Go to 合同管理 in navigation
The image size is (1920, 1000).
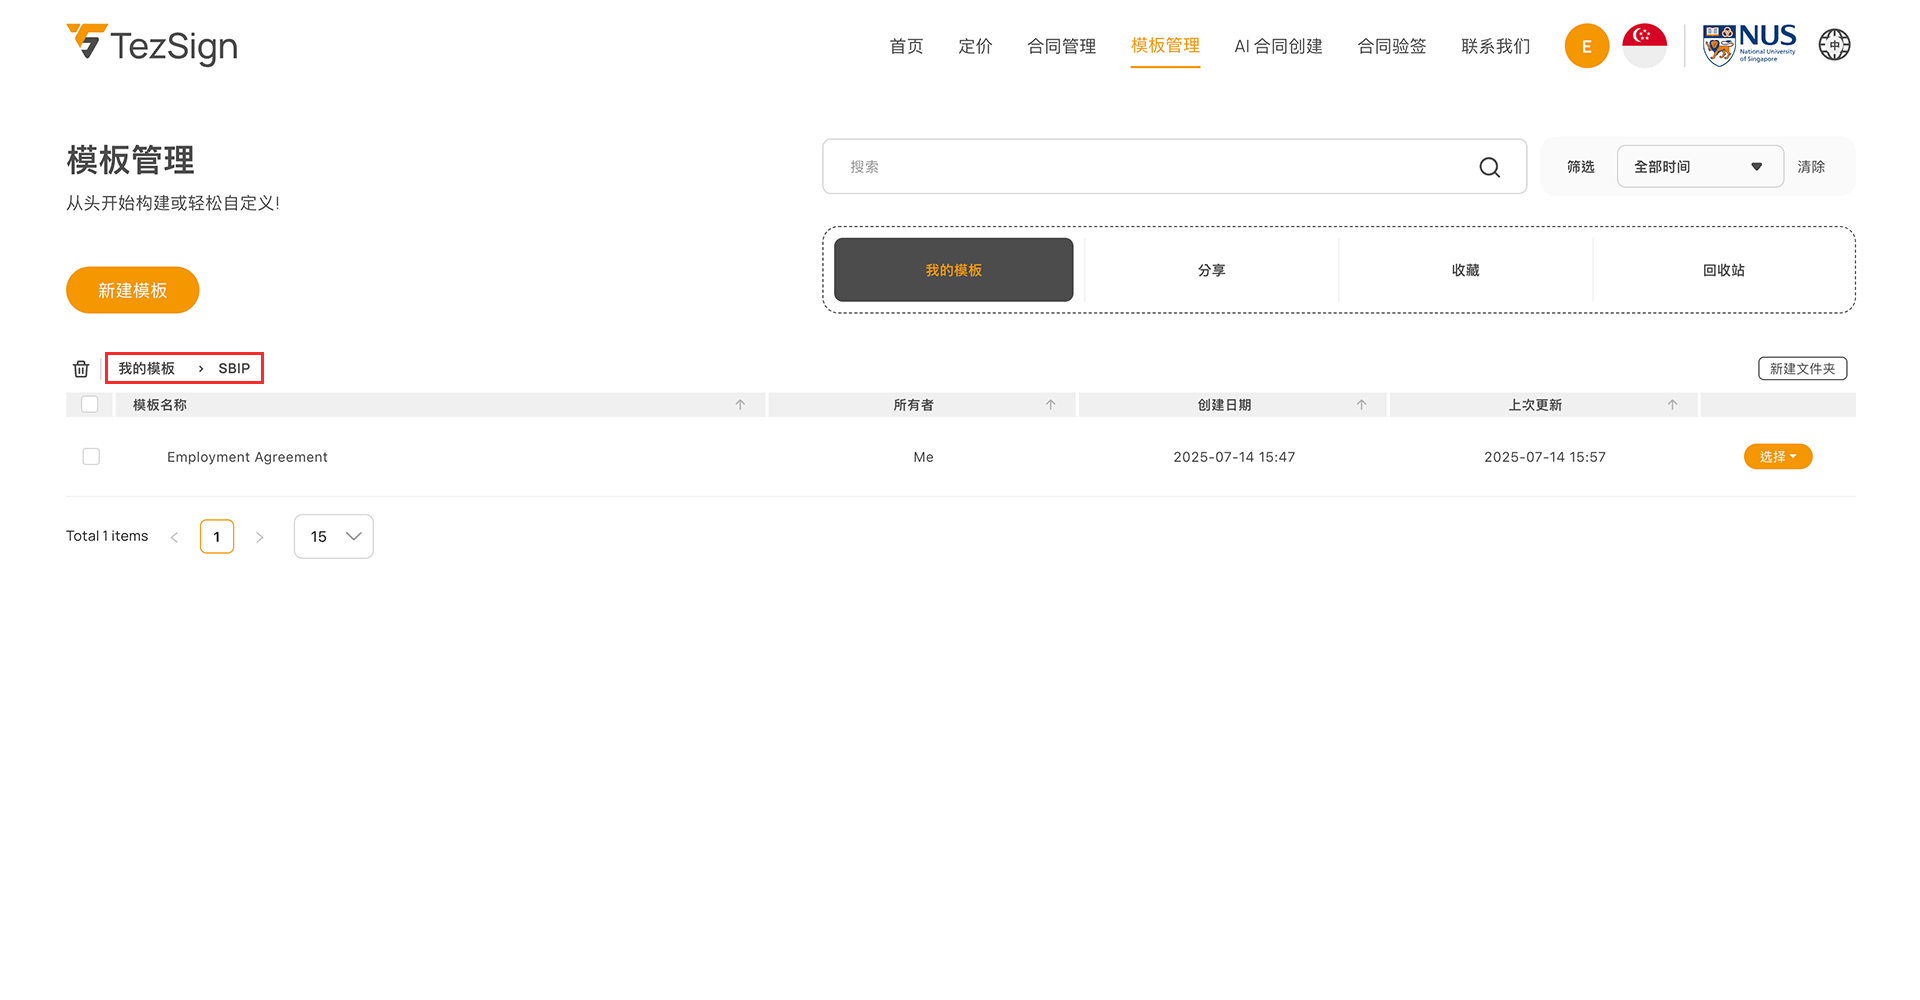pyautogui.click(x=1061, y=46)
